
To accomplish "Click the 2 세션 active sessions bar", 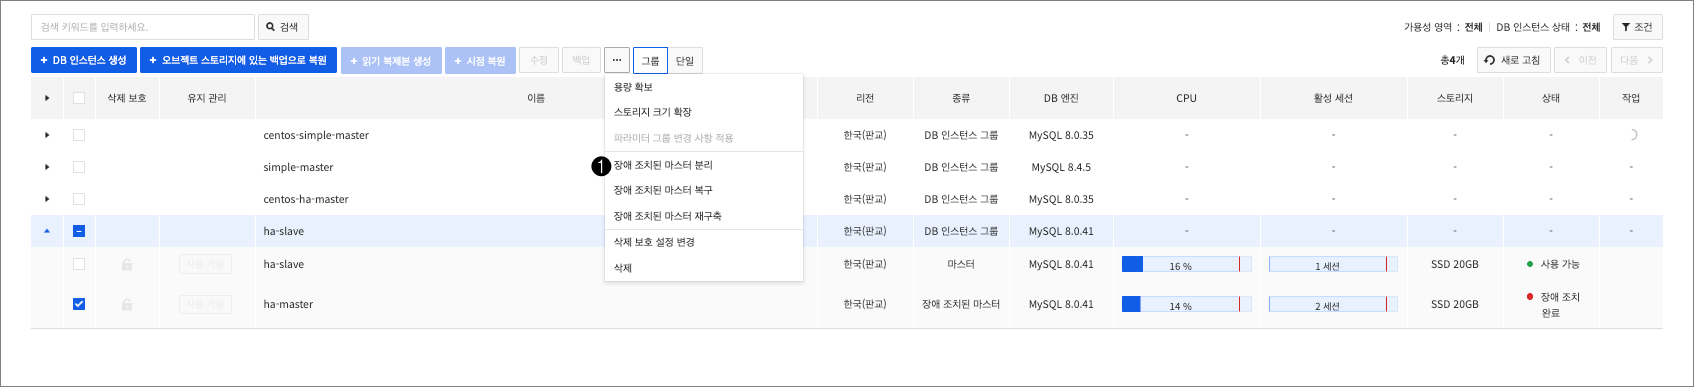I will point(1333,304).
